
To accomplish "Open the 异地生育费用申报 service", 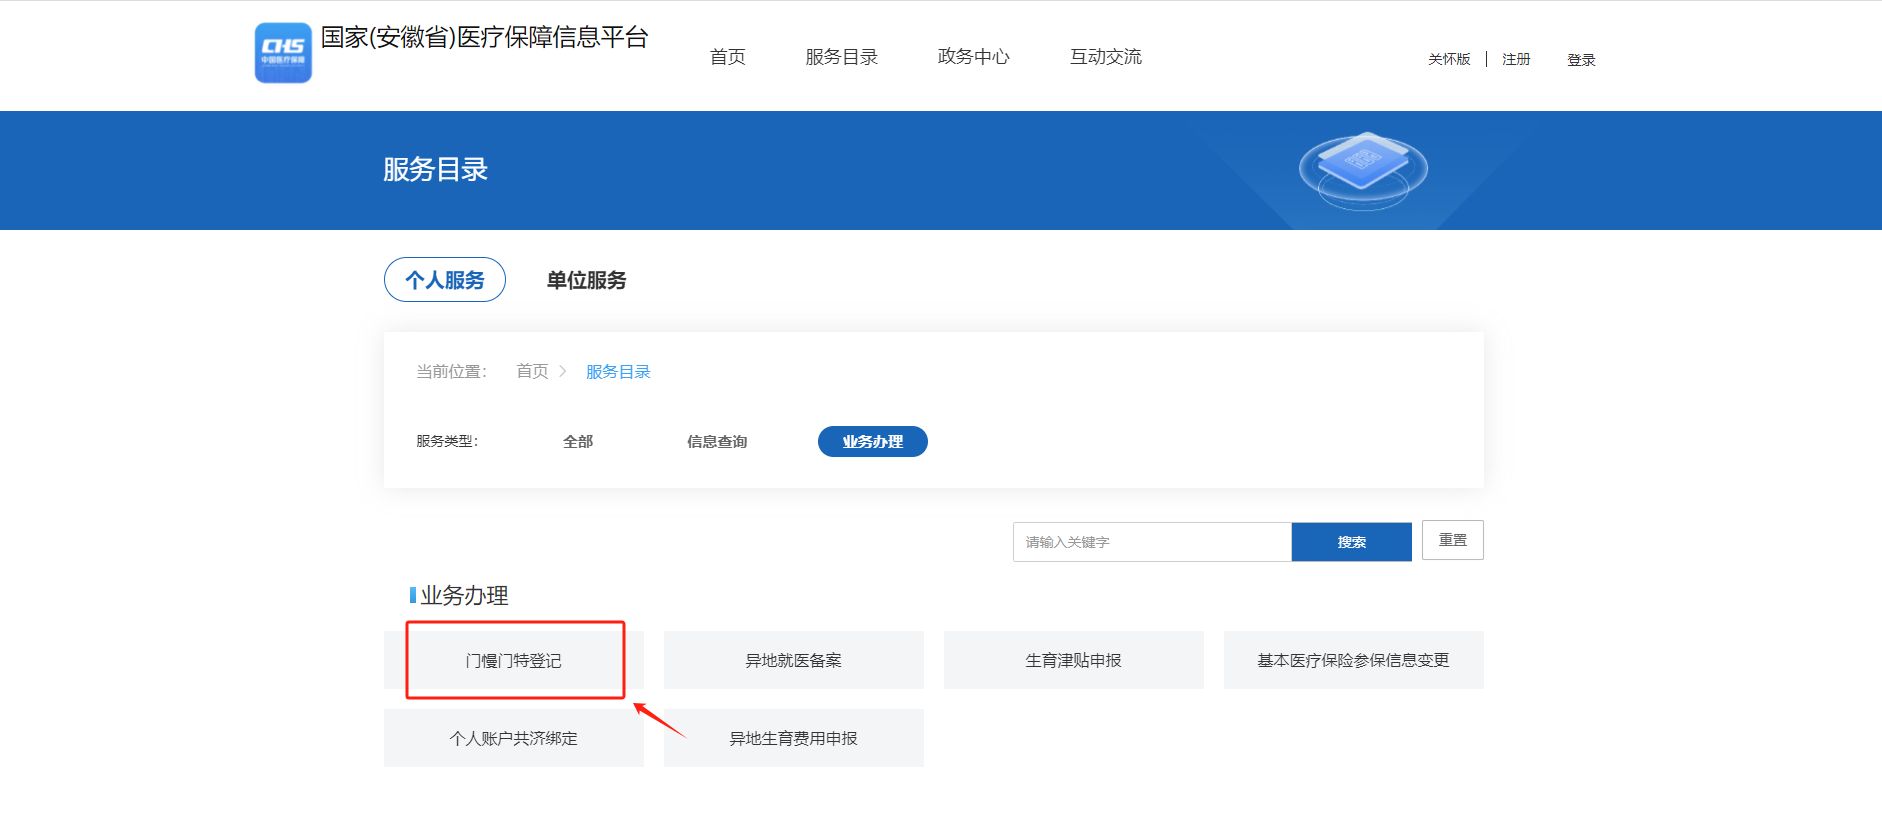I will 794,738.
